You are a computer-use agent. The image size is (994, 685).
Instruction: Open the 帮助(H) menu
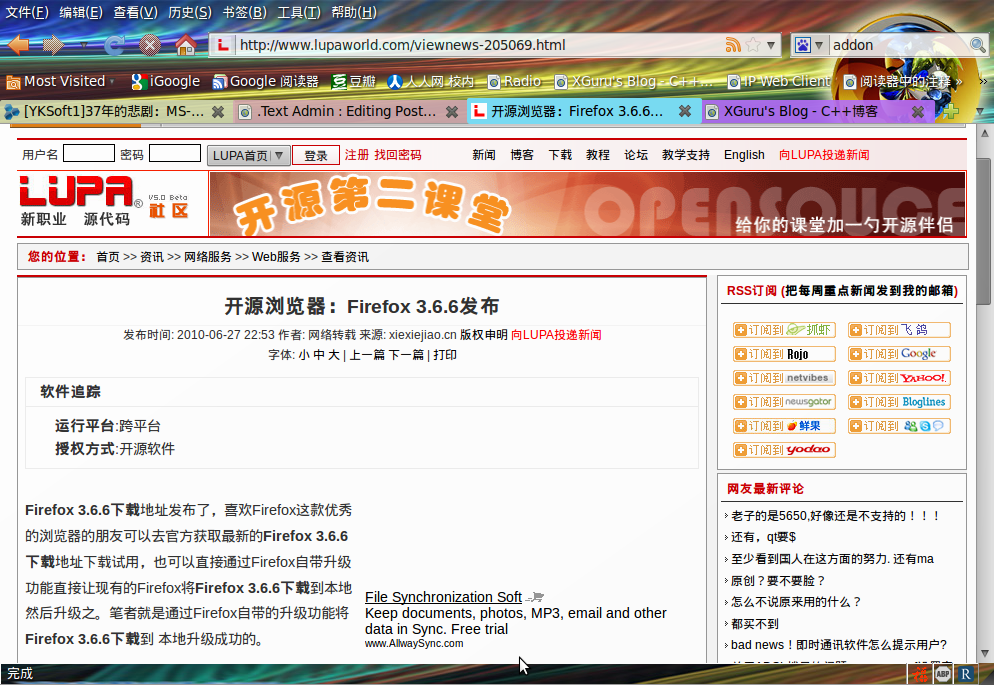click(354, 12)
